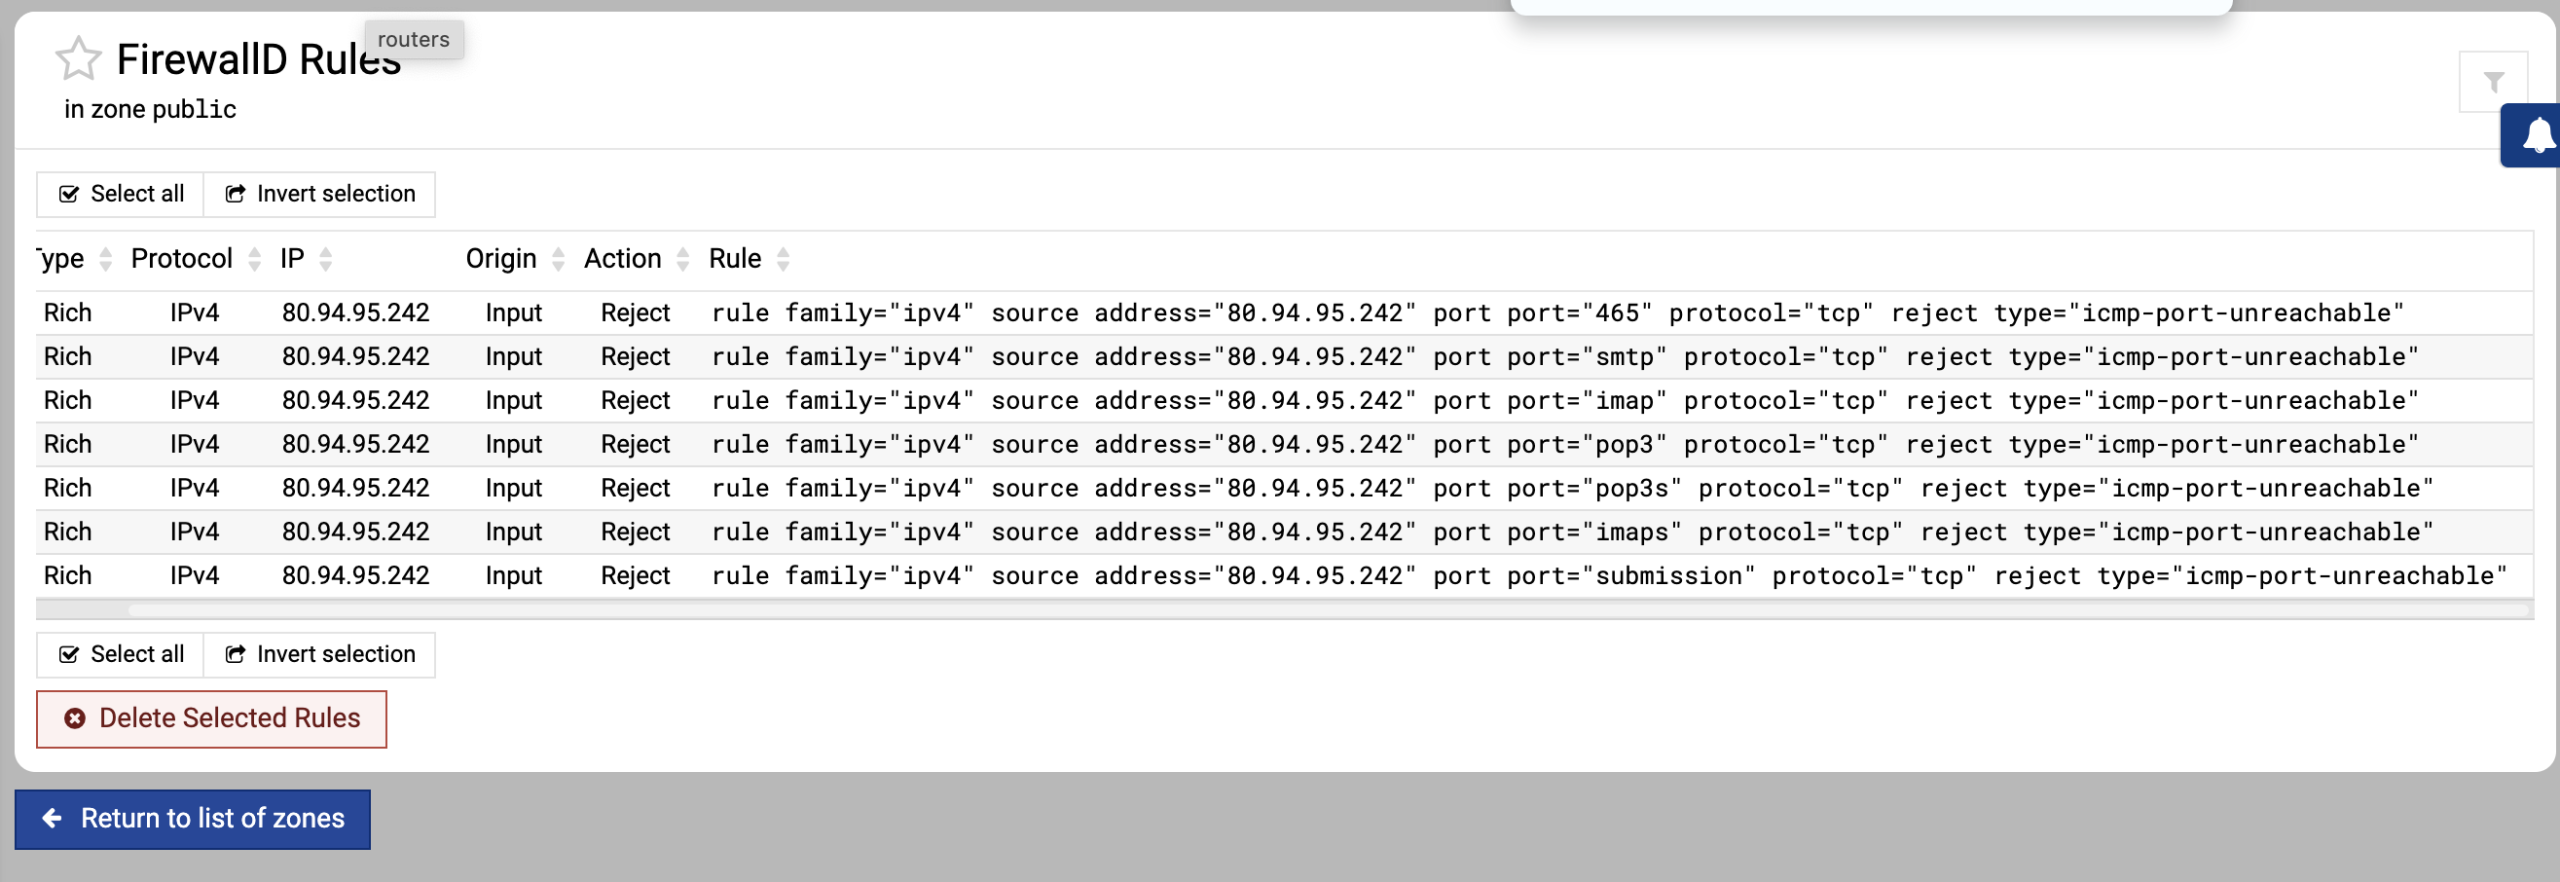Sort by Origin column arrows
Screen dimensions: 2560x882
point(558,259)
